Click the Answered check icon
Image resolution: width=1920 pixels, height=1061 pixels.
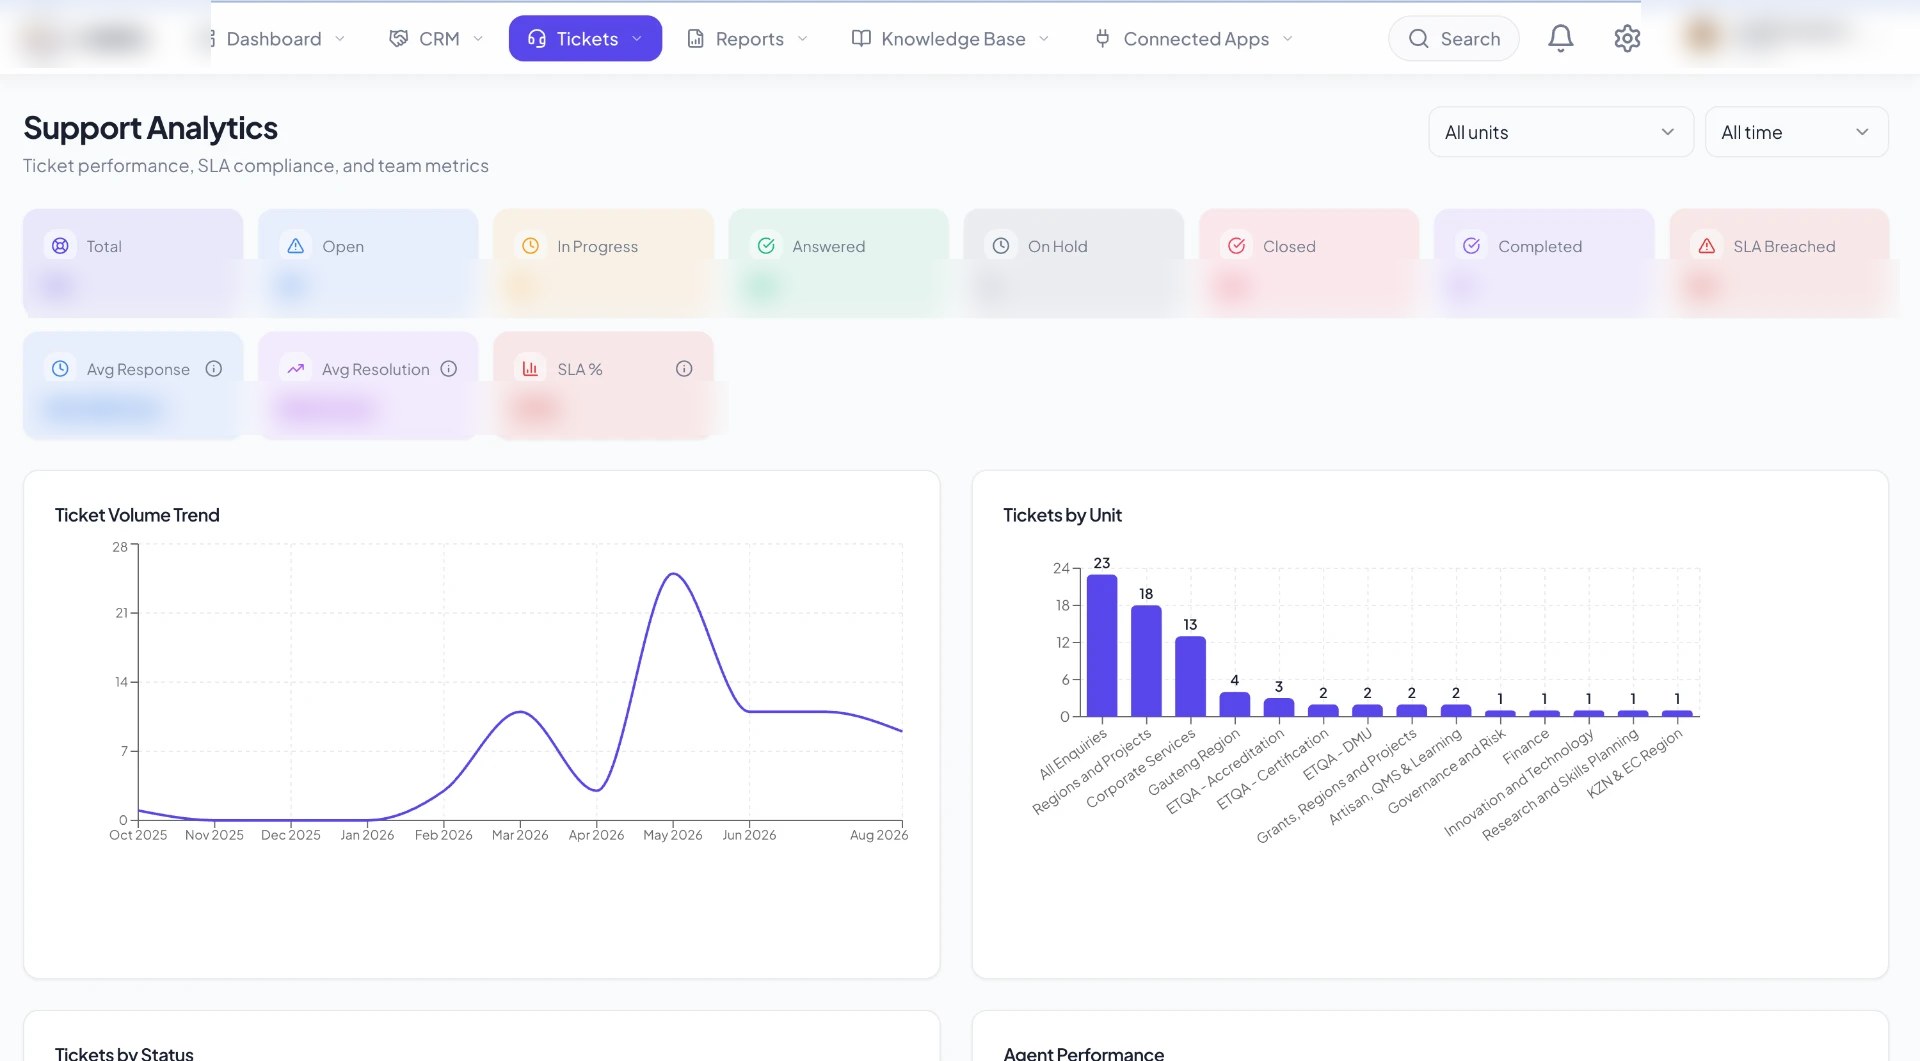coord(766,245)
